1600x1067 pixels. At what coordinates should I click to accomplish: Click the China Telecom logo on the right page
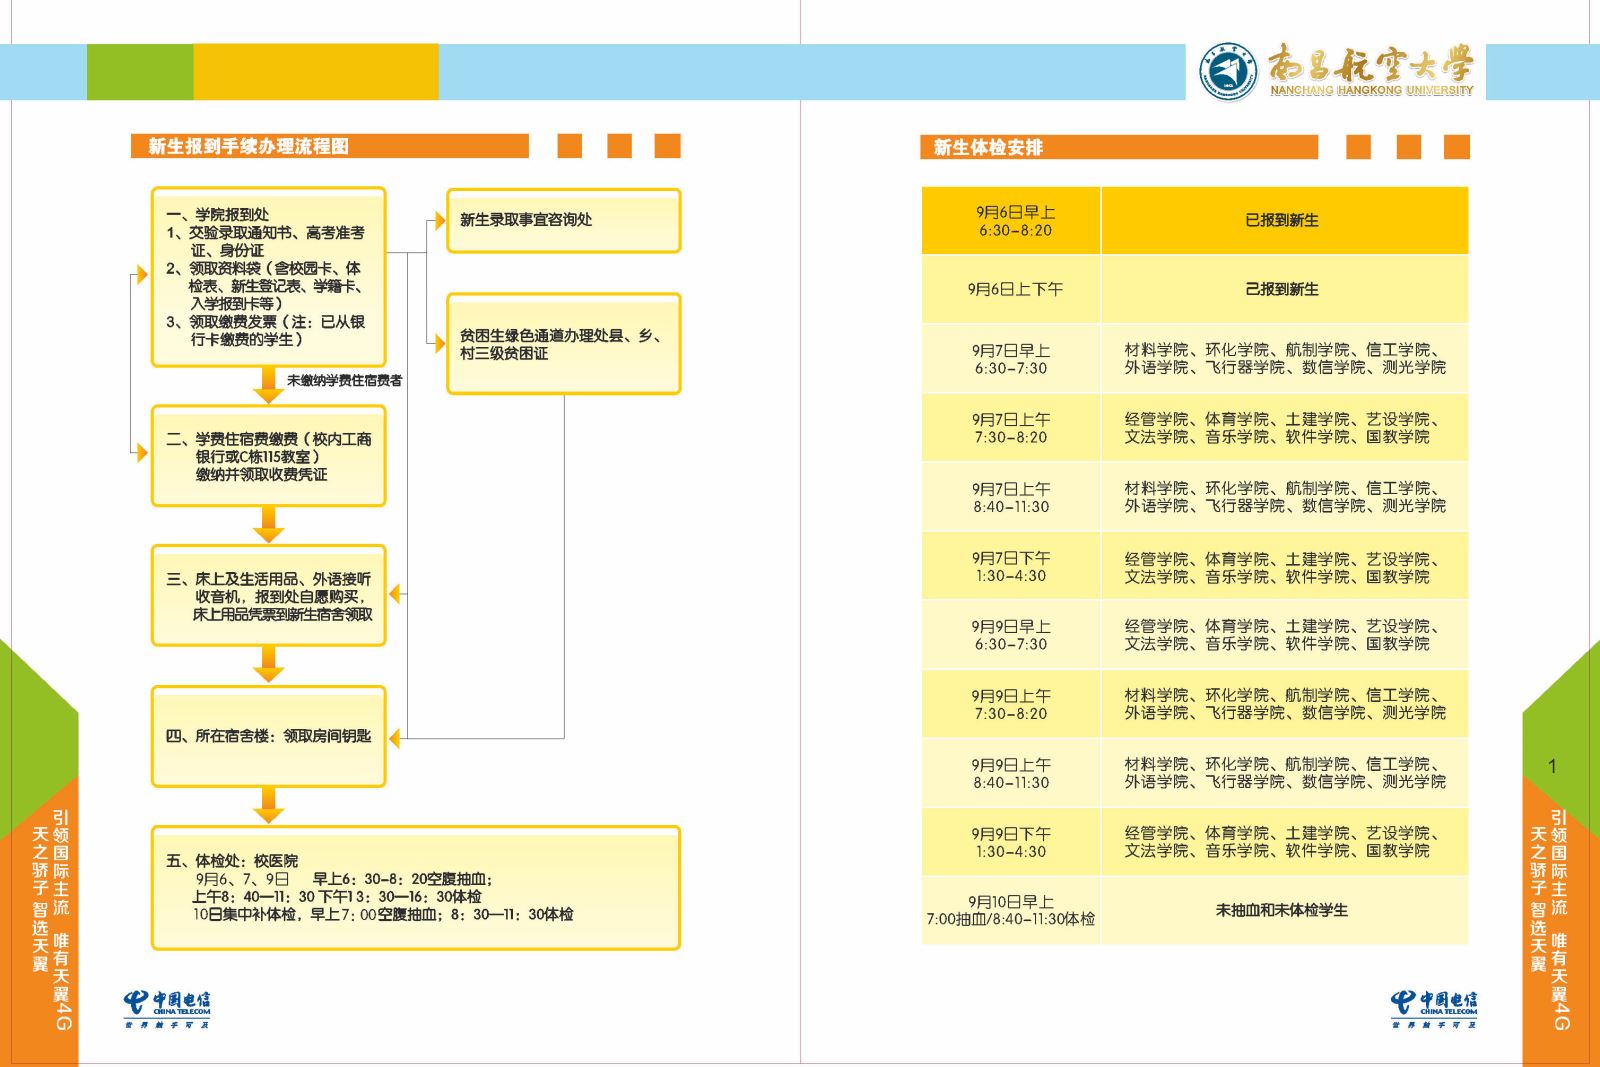(x=1434, y=1008)
